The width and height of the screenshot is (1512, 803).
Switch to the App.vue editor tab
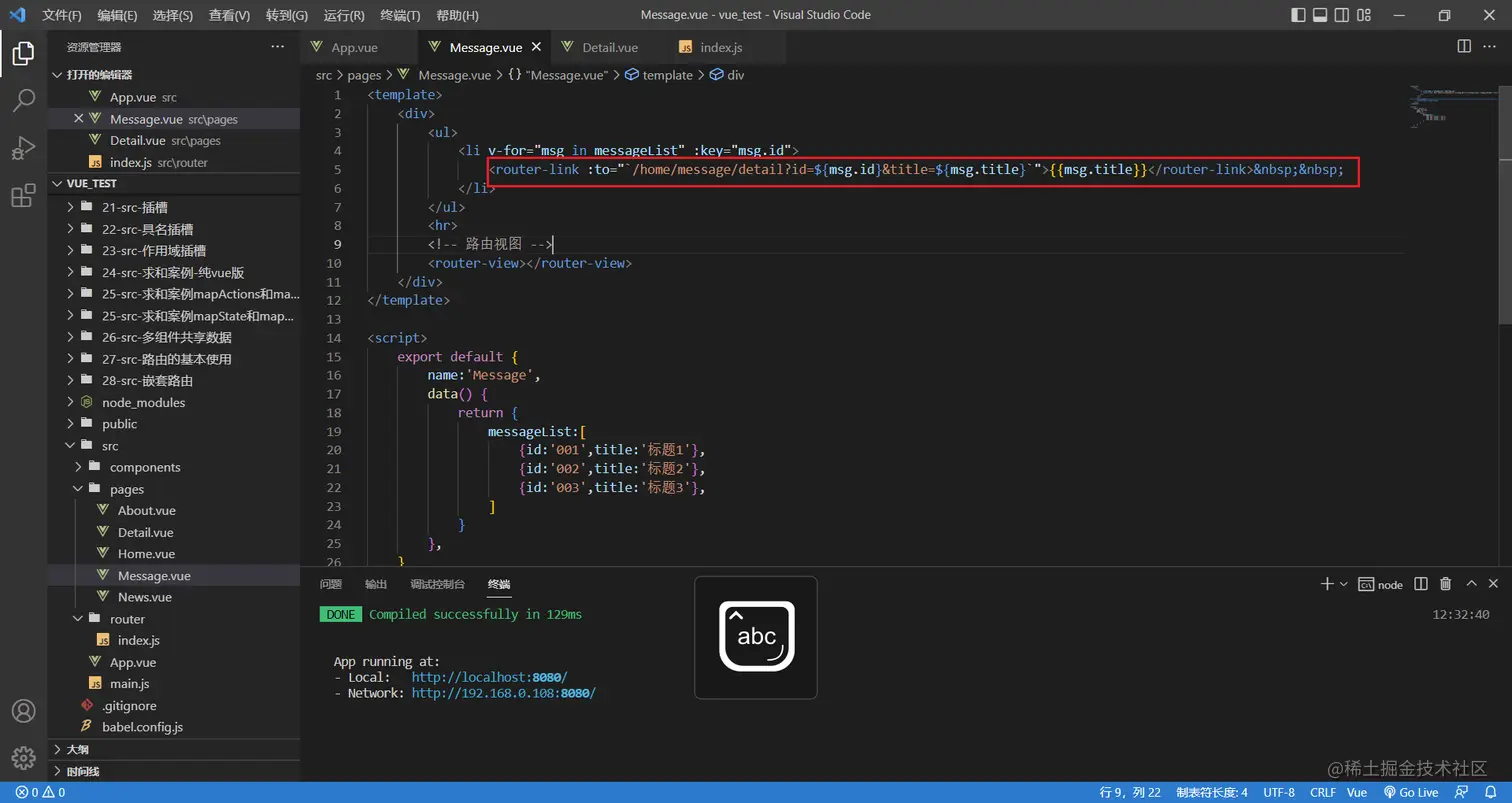pyautogui.click(x=355, y=47)
